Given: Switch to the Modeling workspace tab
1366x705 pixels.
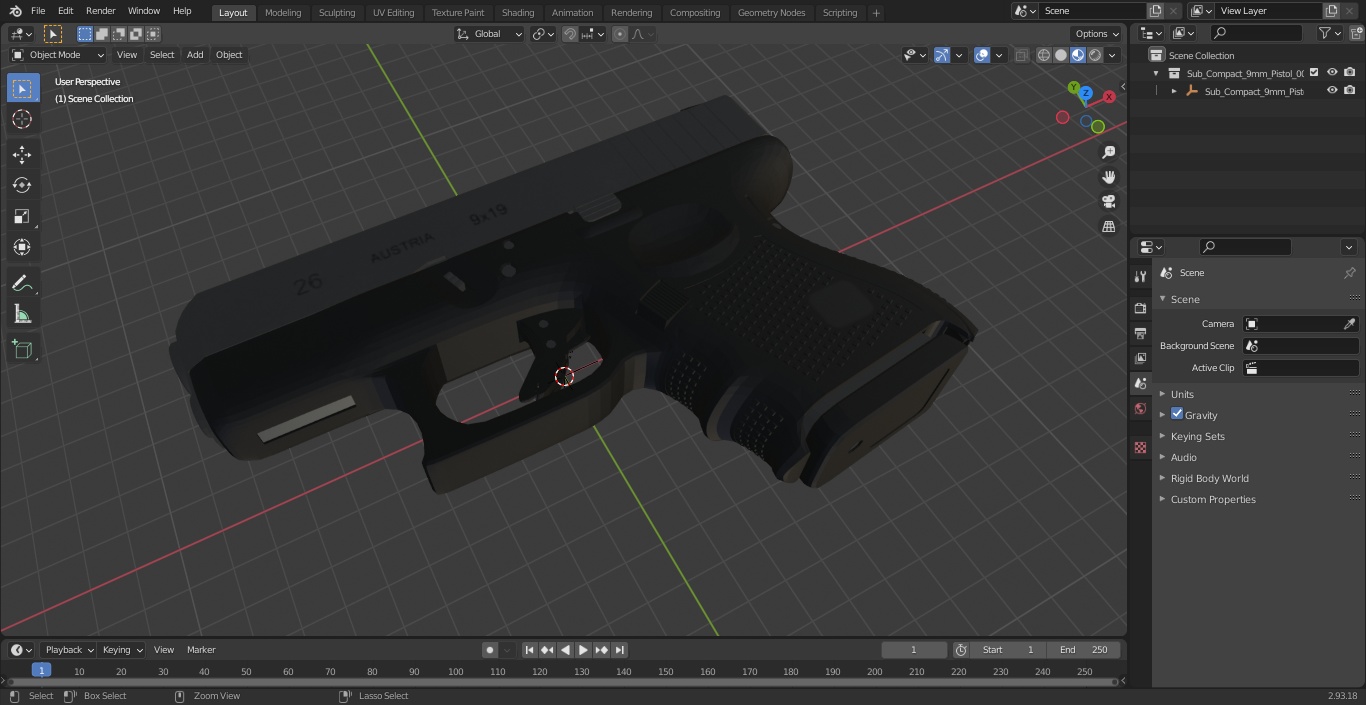Looking at the screenshot, I should click(x=283, y=12).
